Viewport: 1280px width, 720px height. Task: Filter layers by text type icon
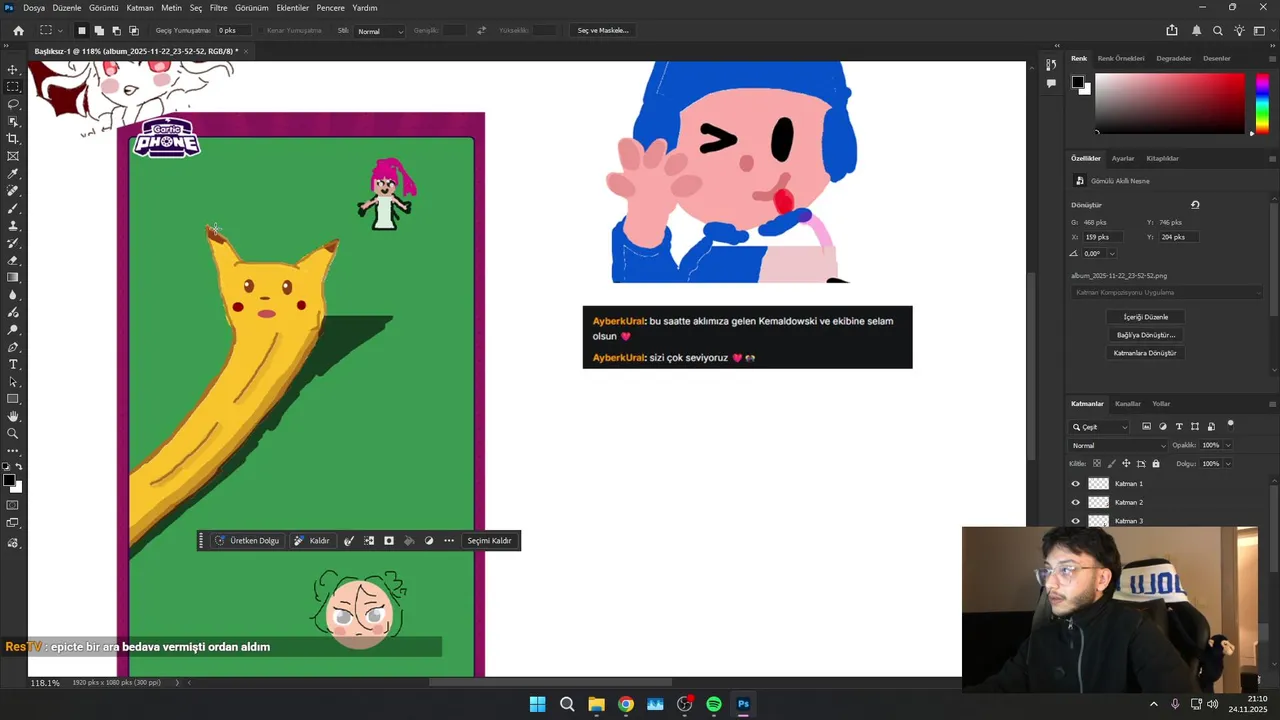pyautogui.click(x=1179, y=427)
